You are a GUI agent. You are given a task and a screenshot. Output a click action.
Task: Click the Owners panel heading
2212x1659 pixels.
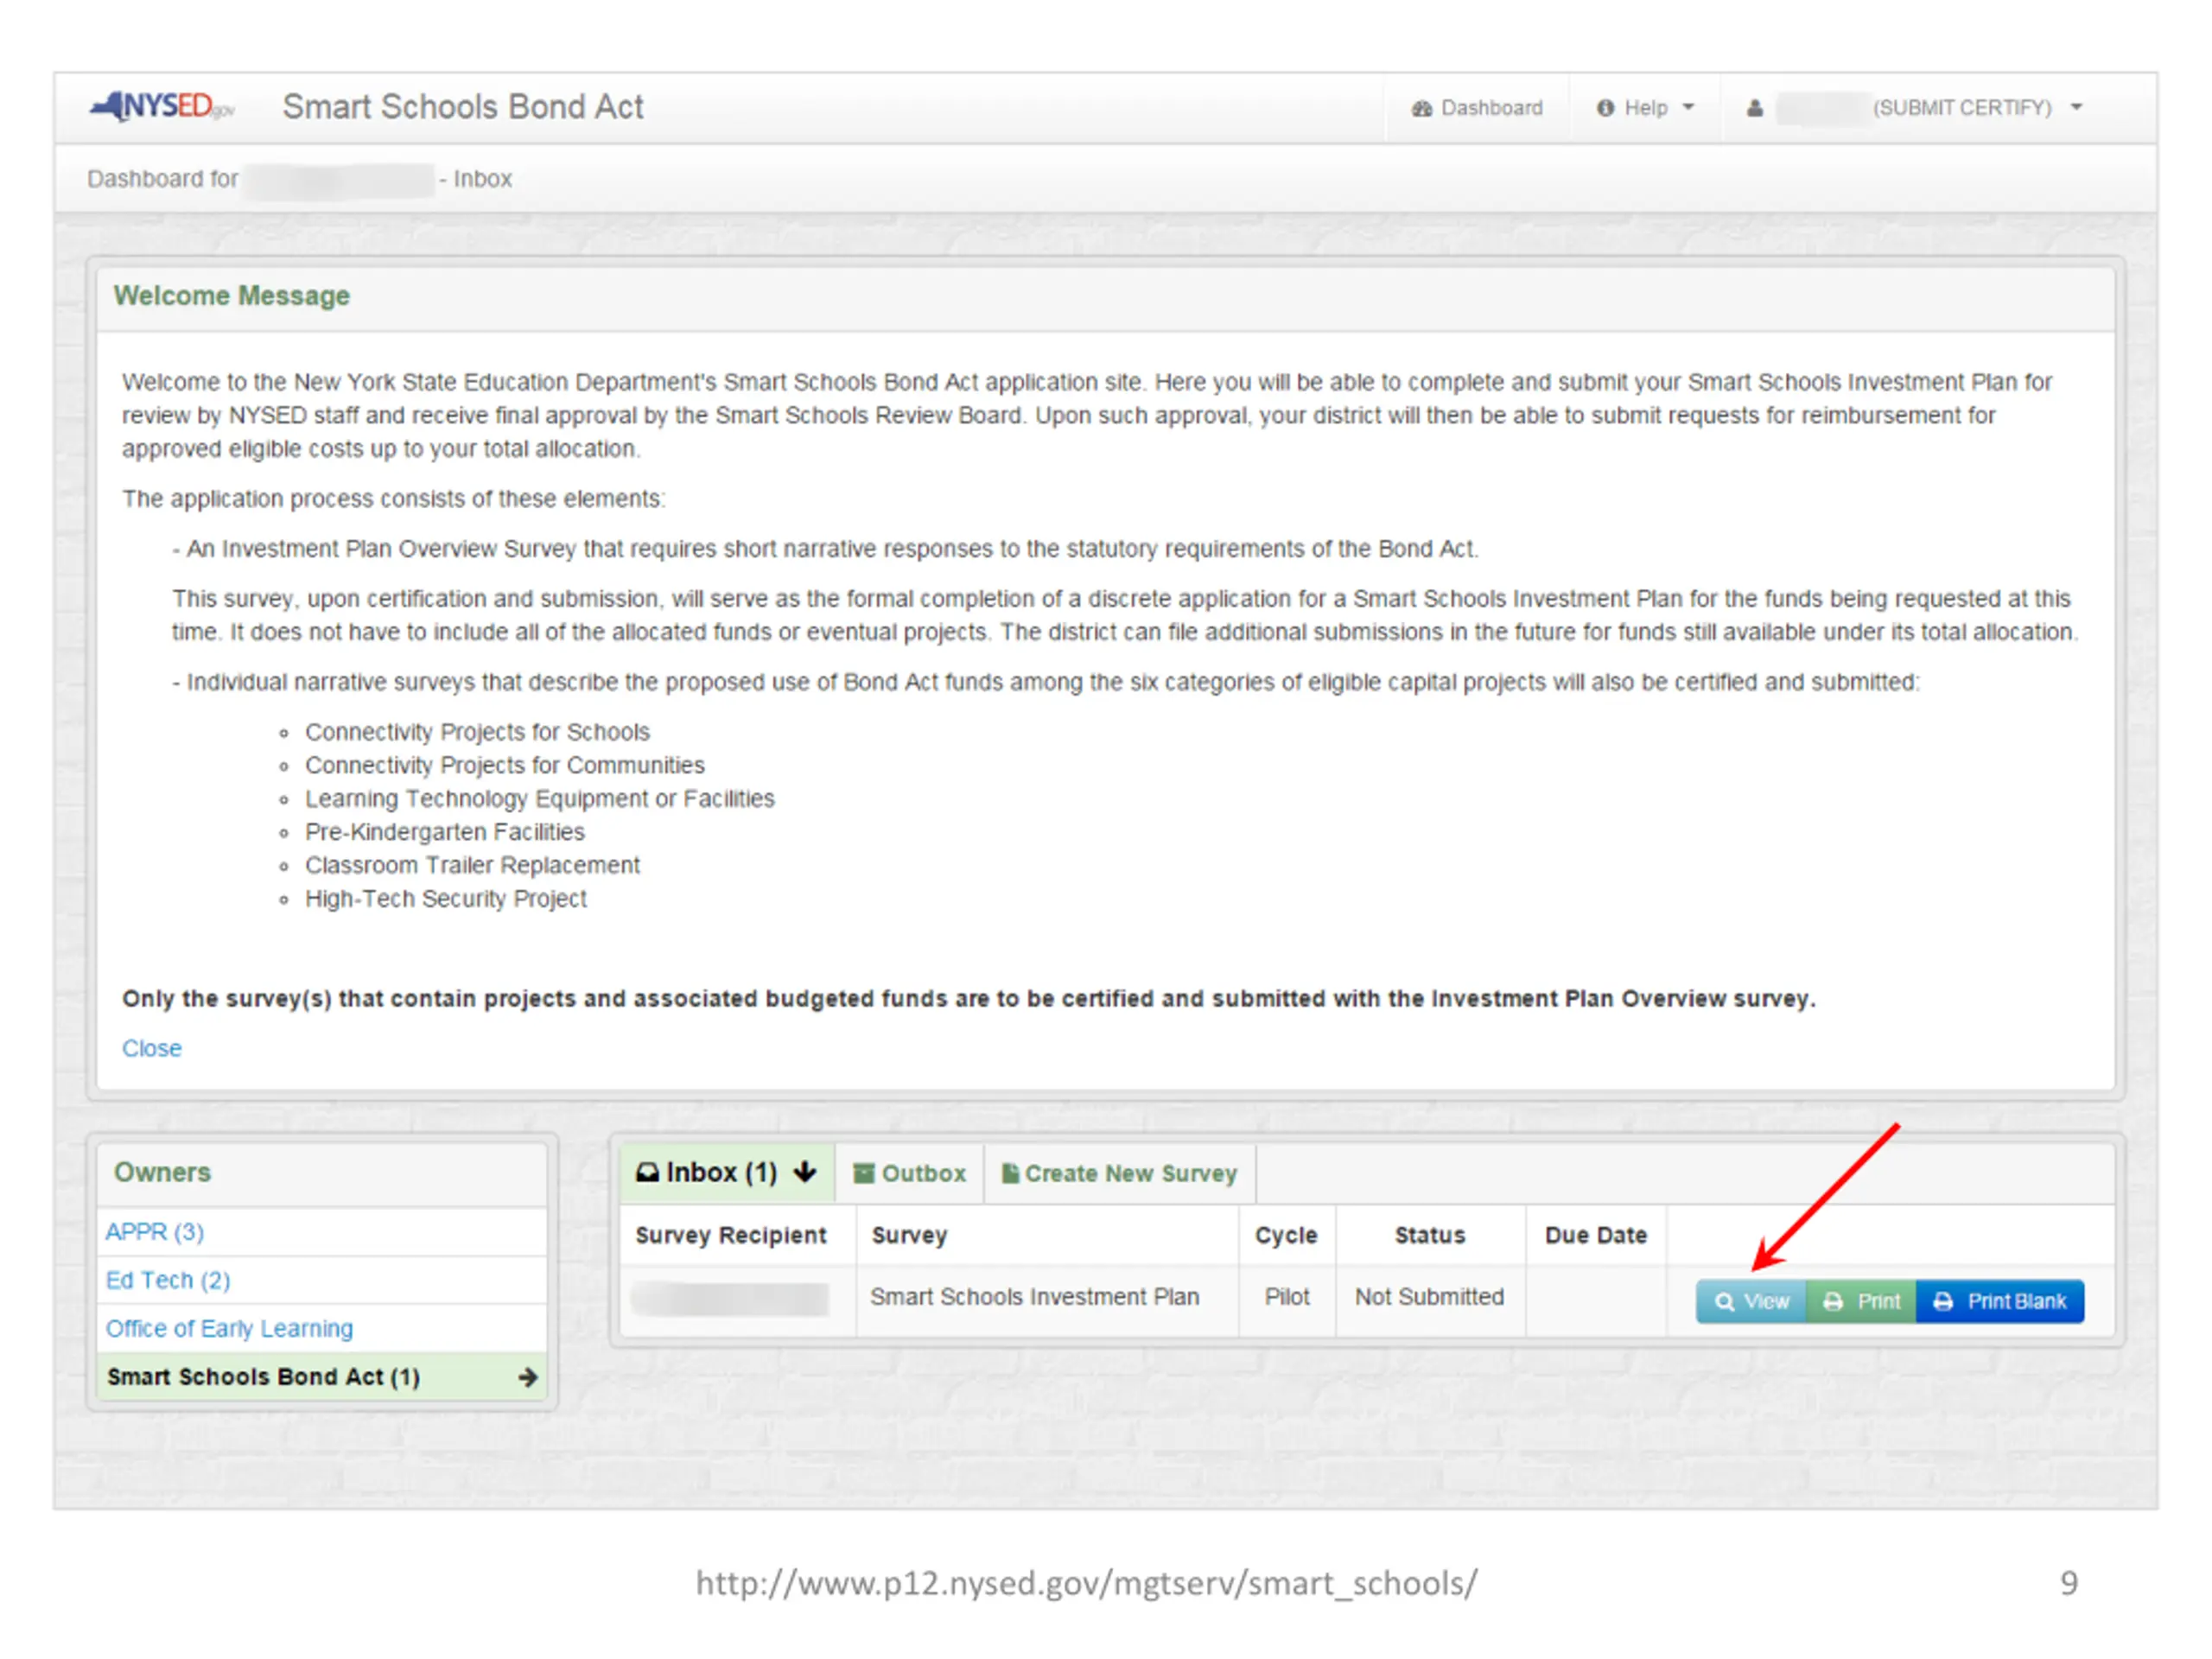(x=162, y=1172)
